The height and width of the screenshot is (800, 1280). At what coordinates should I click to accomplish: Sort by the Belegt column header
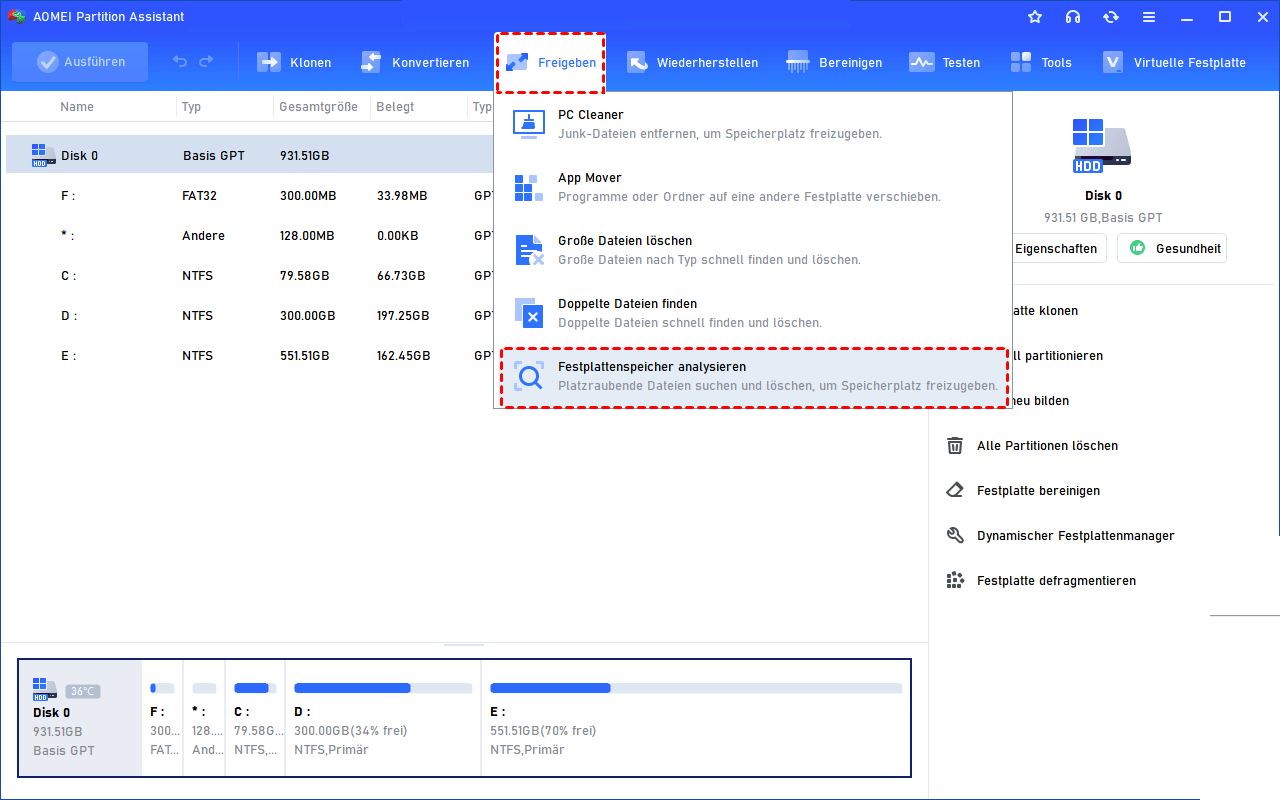[x=395, y=107]
